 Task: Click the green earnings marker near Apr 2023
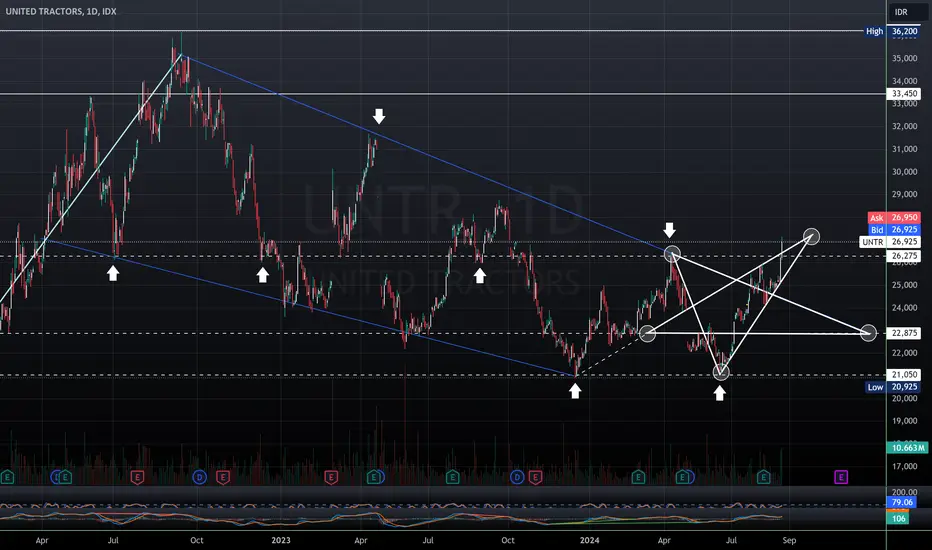[x=373, y=477]
